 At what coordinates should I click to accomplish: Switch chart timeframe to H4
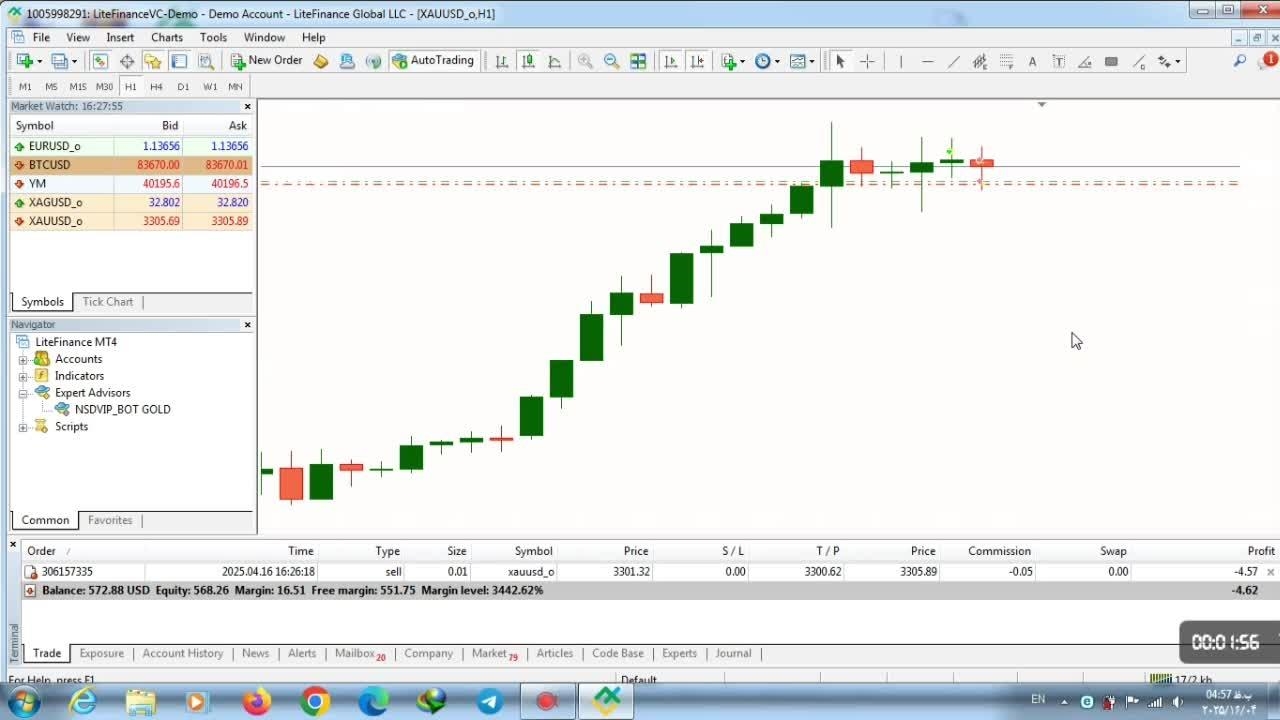click(x=156, y=86)
